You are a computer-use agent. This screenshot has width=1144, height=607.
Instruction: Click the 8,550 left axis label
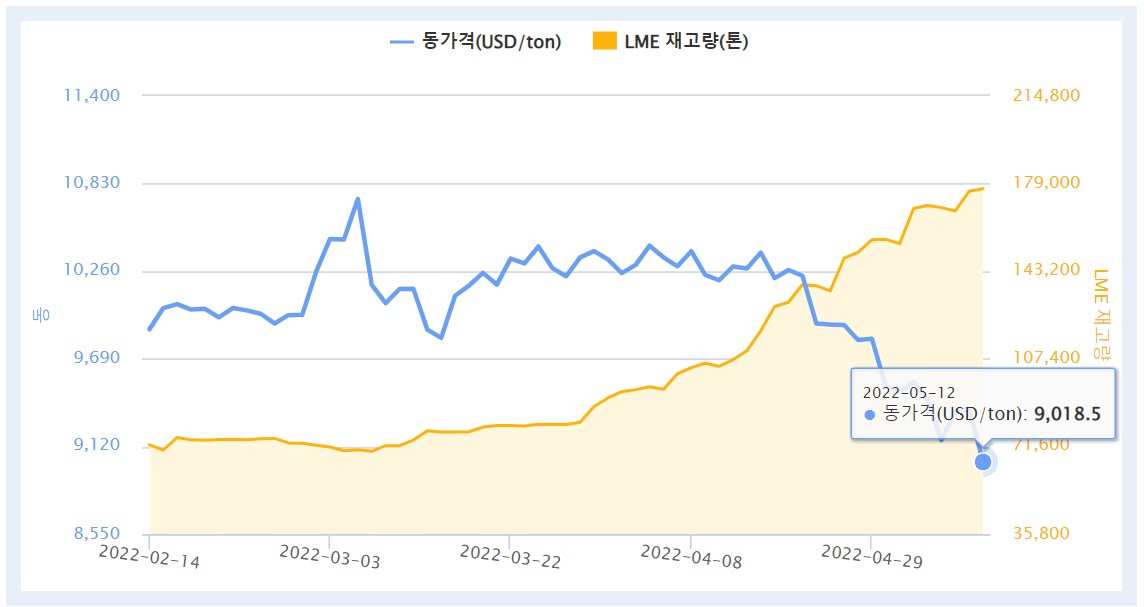click(x=95, y=533)
